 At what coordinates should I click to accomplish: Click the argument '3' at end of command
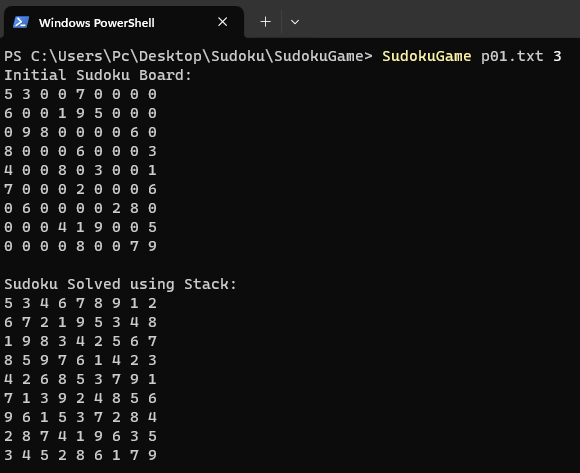[557, 56]
